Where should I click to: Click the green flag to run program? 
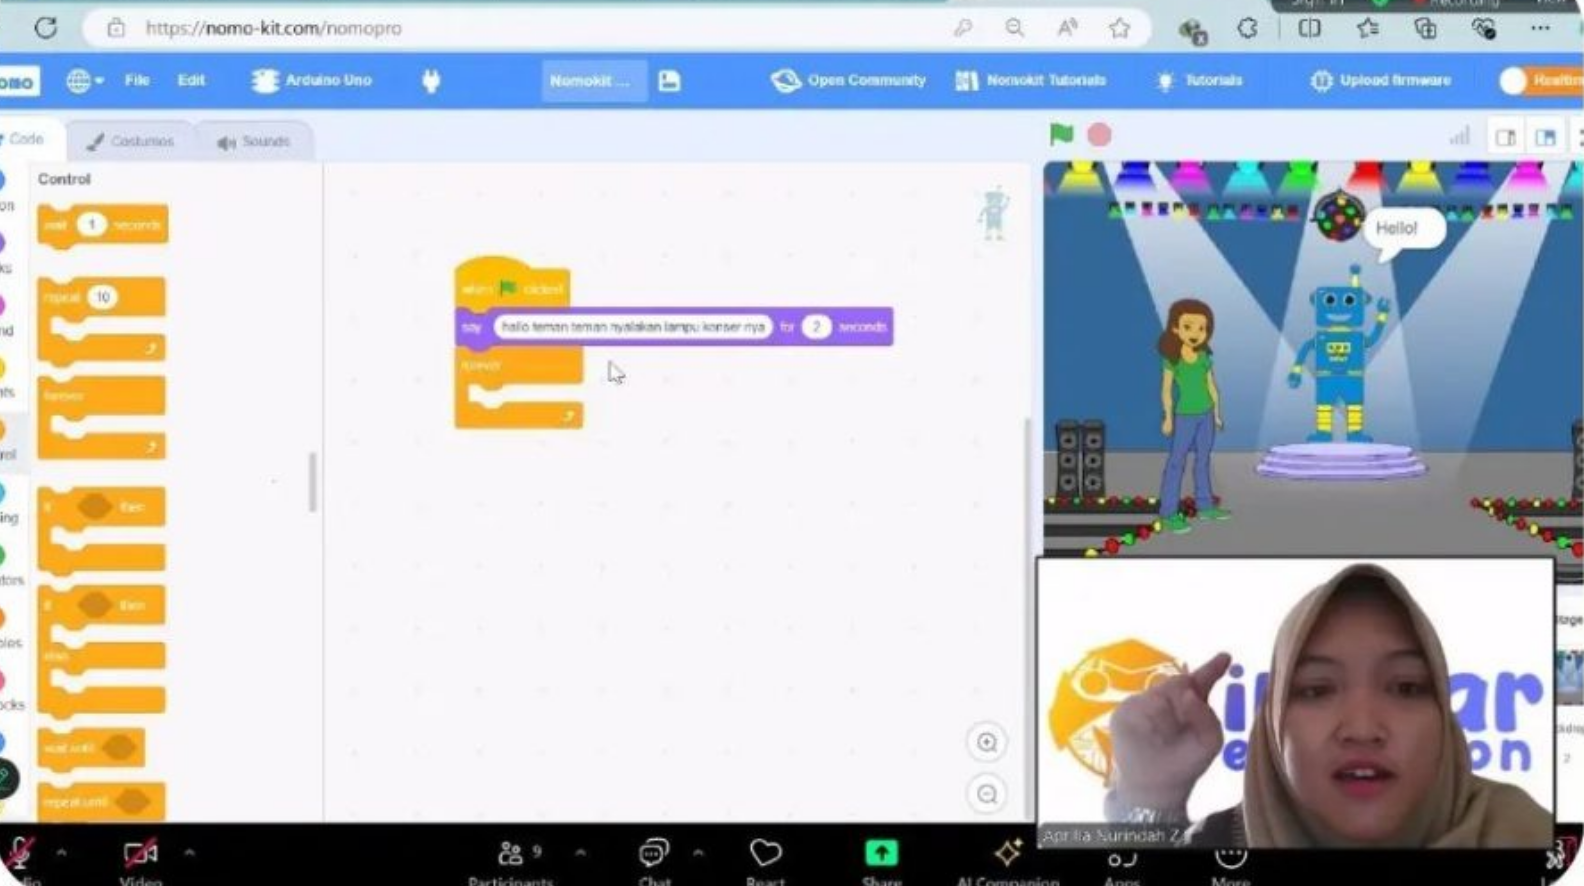pyautogui.click(x=1061, y=134)
